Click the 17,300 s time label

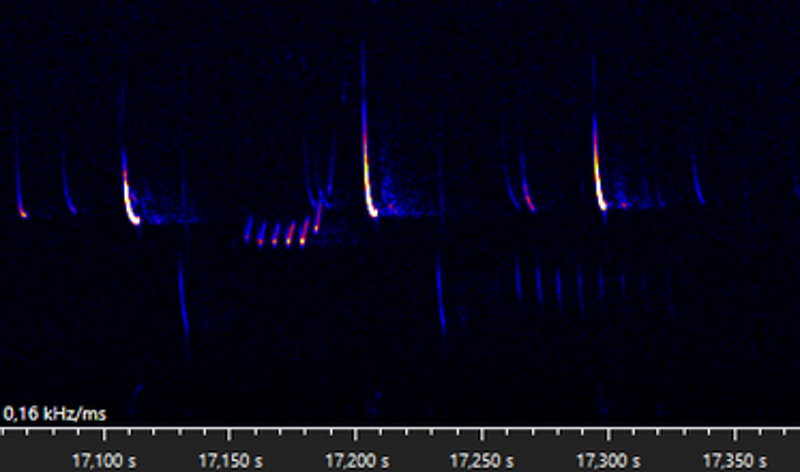point(608,461)
